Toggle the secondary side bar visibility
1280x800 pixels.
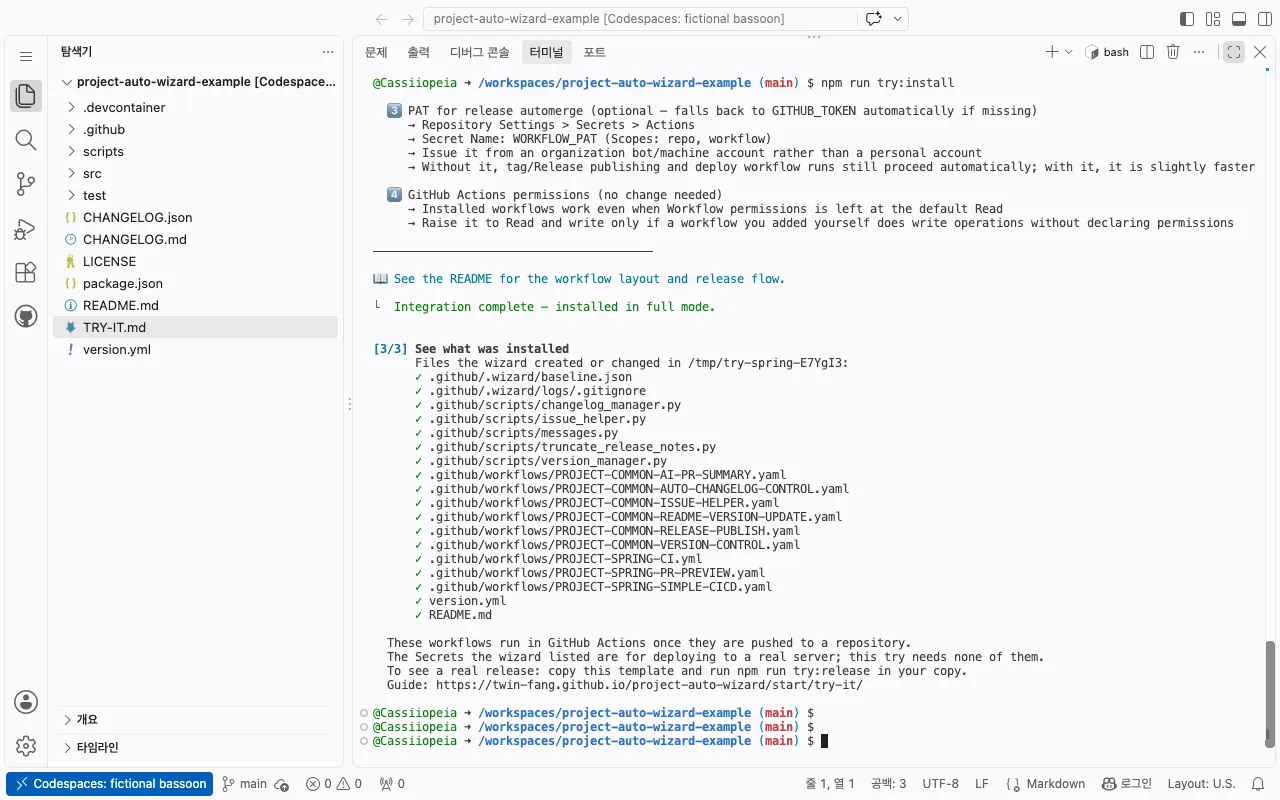[1263, 19]
